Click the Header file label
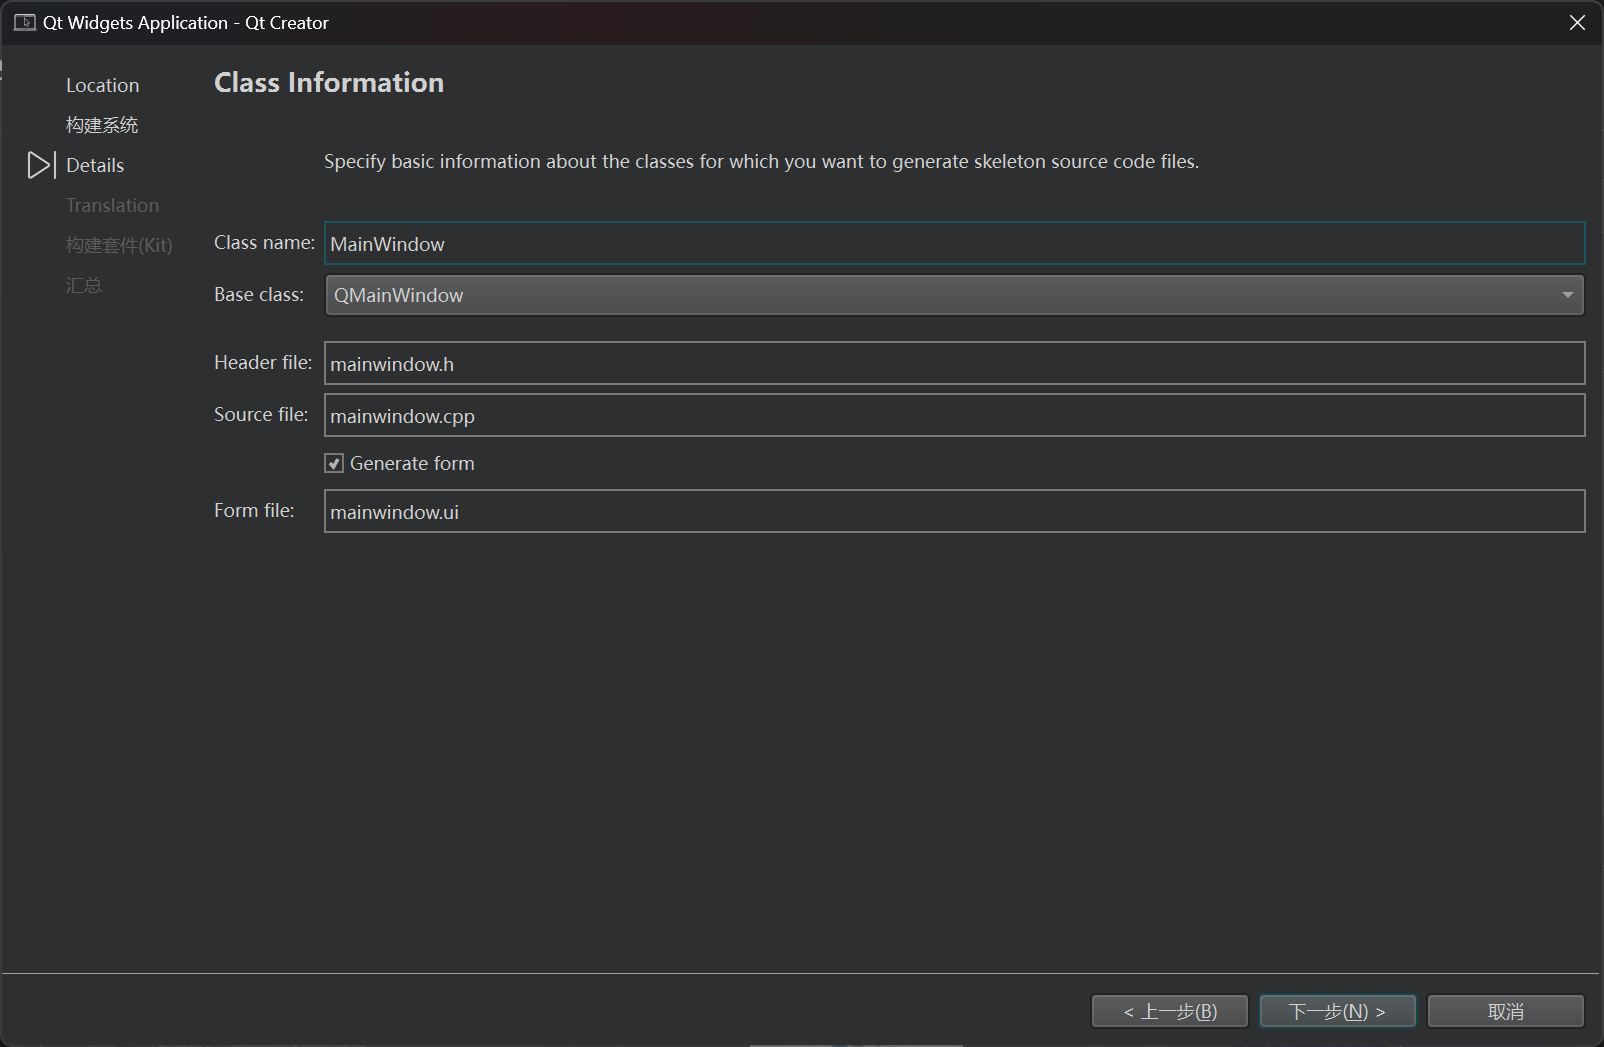1604x1047 pixels. (263, 363)
